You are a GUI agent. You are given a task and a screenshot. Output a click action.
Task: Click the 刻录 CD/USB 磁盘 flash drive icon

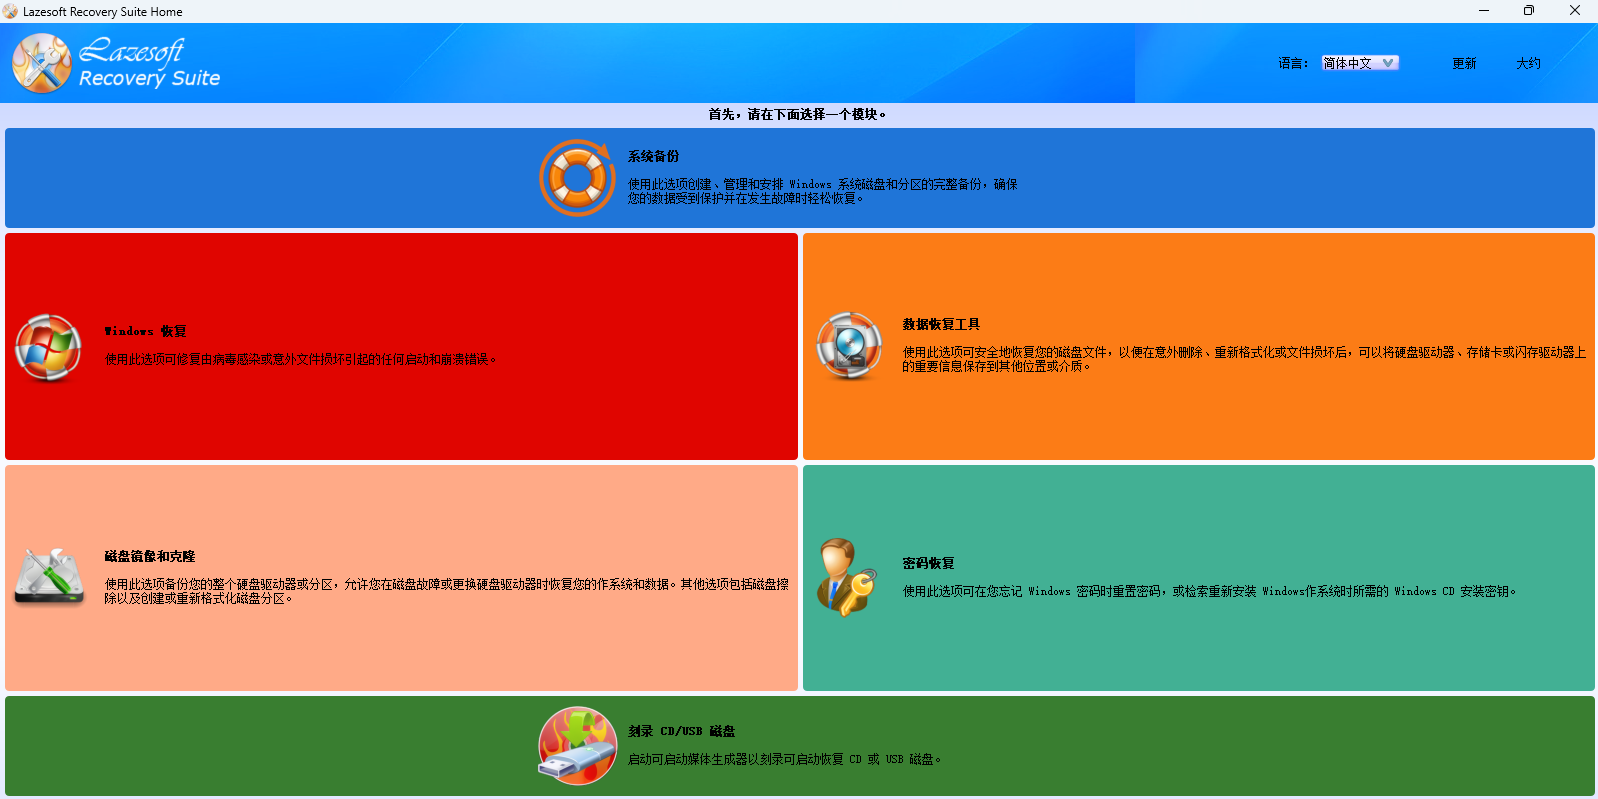click(578, 746)
